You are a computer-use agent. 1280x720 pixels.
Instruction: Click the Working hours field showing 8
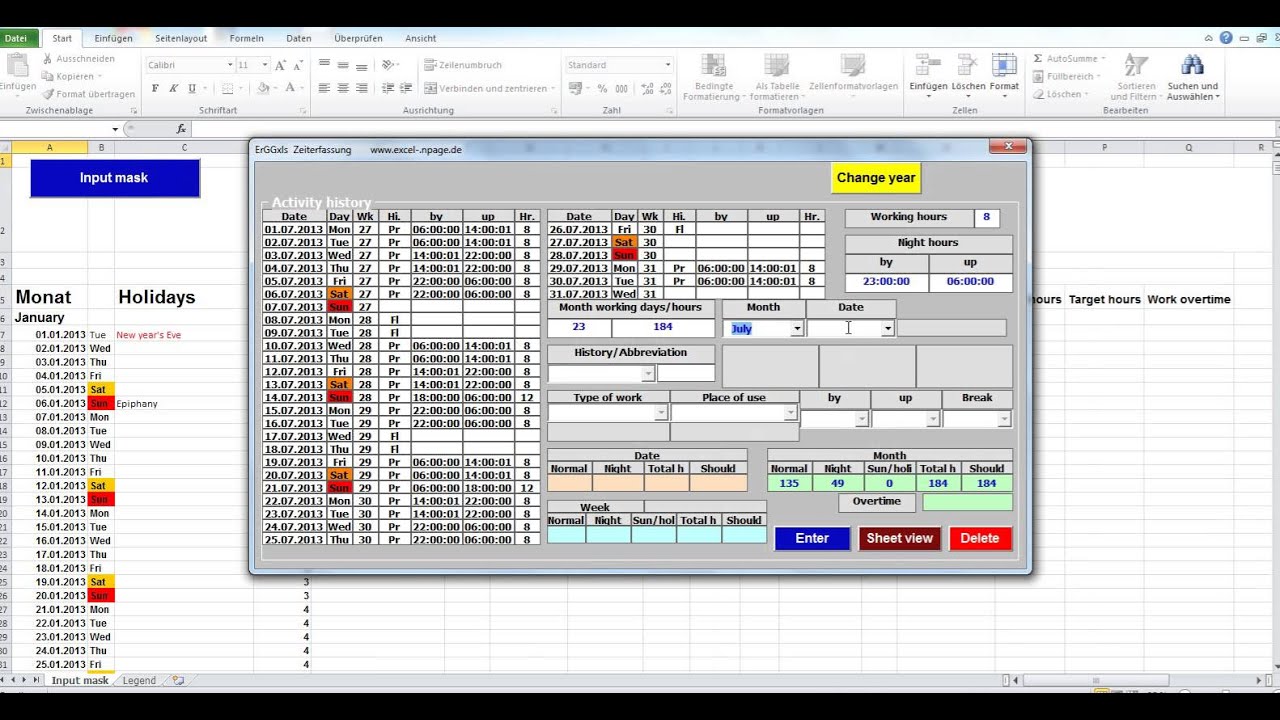(986, 217)
